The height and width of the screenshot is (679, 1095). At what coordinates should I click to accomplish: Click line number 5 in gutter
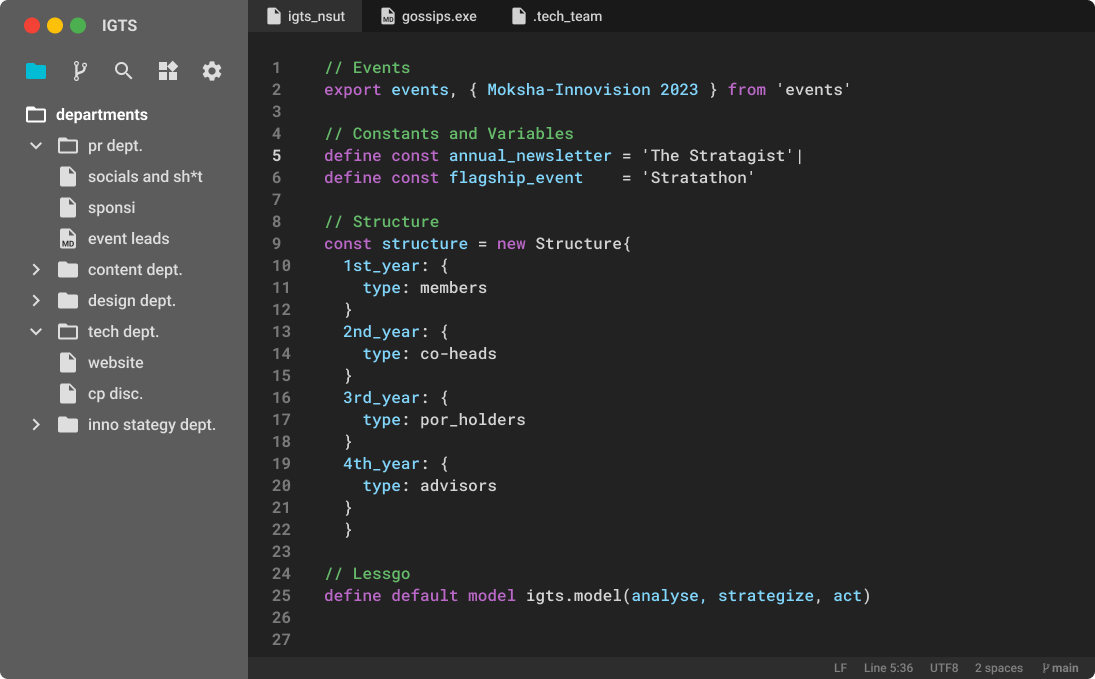(277, 156)
